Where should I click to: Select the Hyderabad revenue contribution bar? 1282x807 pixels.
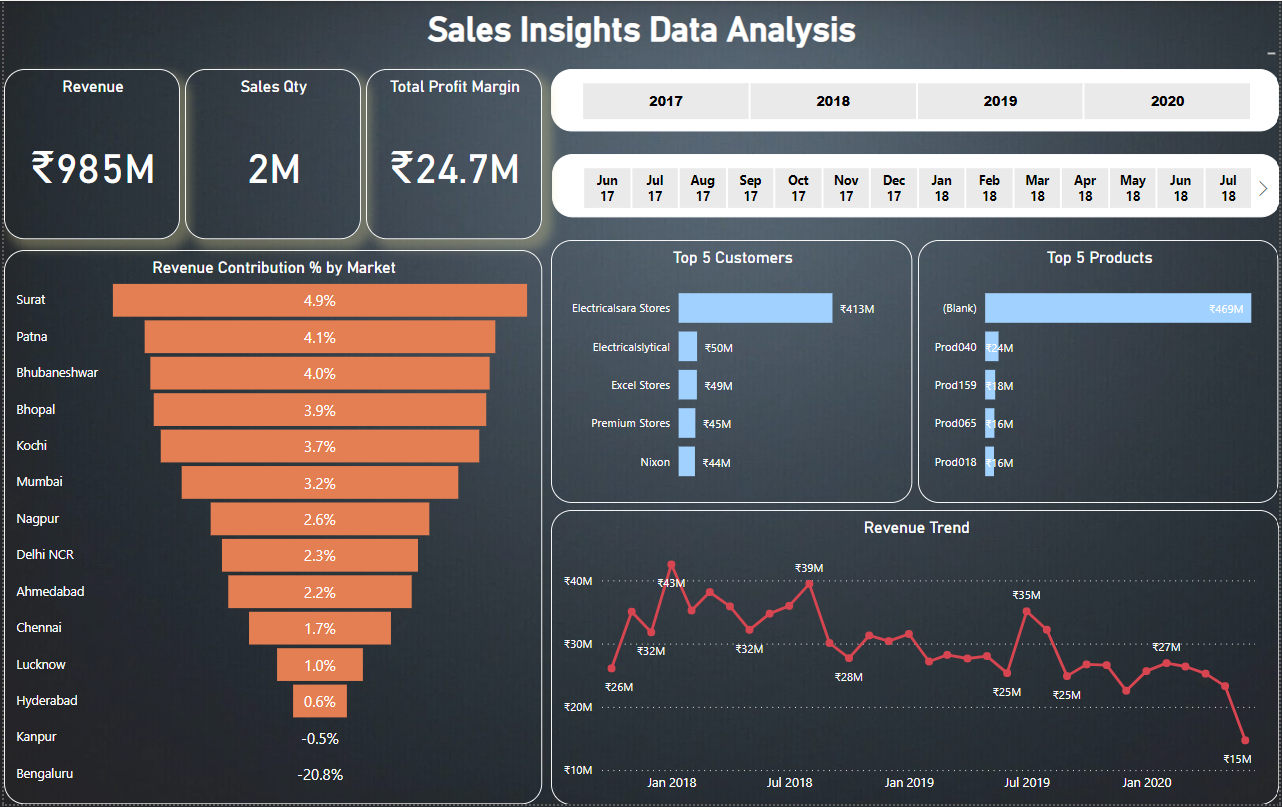click(320, 701)
